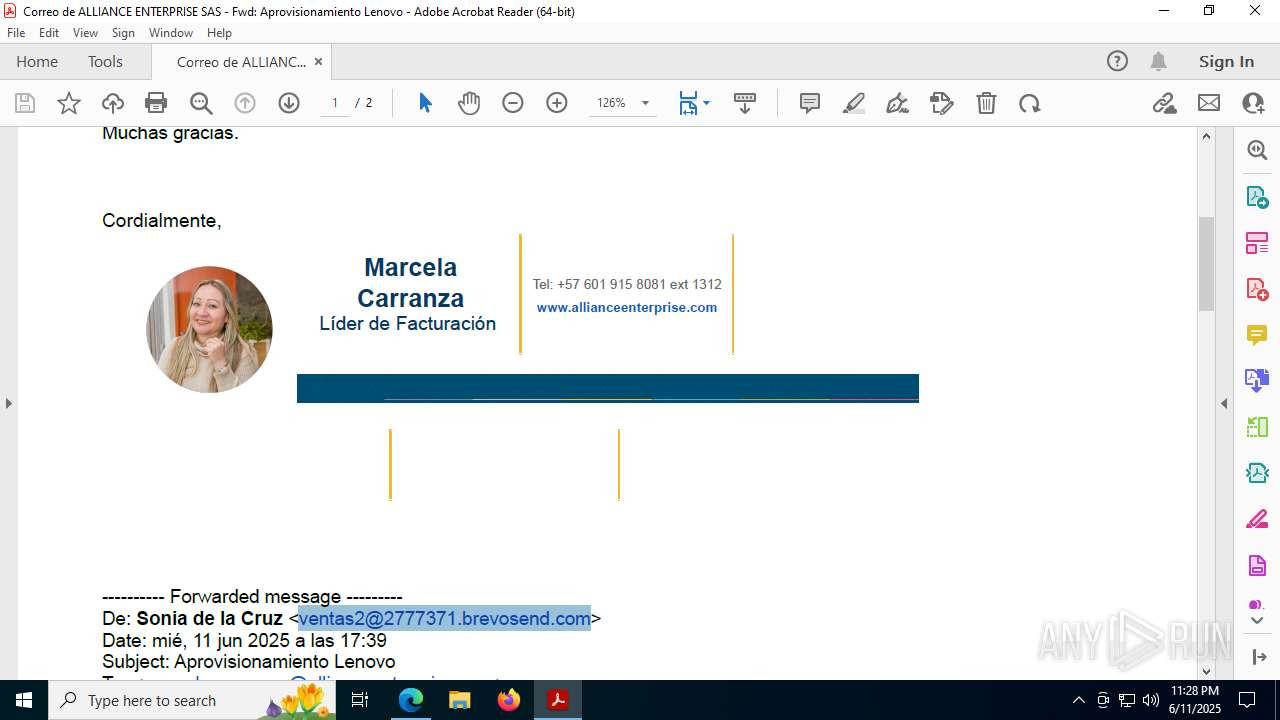Image resolution: width=1280 pixels, height=720 pixels.
Task: Click ventas2@2777371.brevosend.com email link
Action: pos(444,618)
